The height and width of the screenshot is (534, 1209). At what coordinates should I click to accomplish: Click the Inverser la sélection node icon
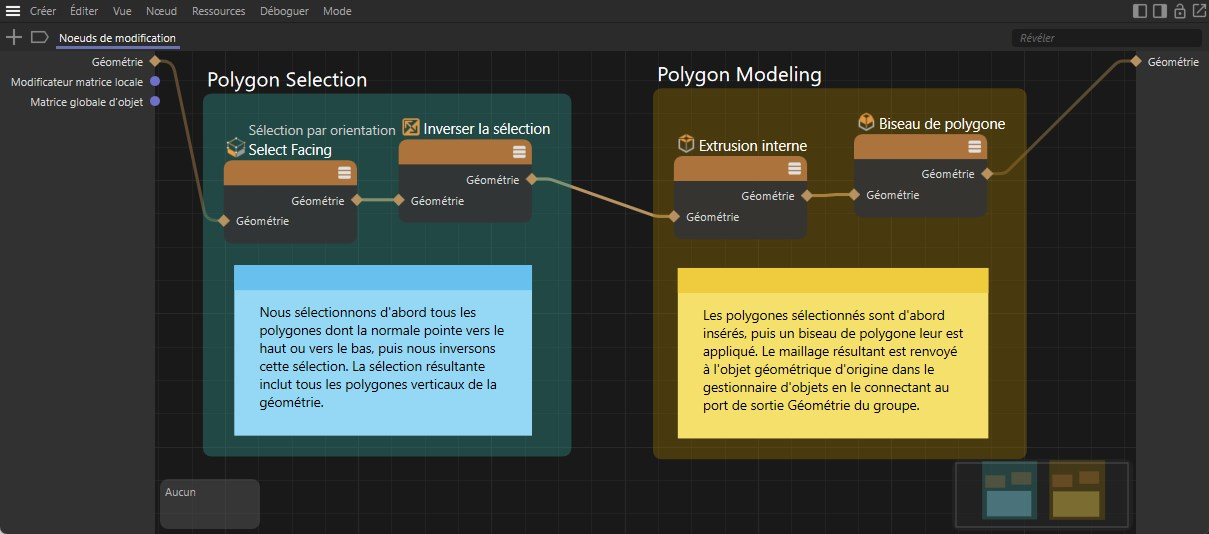tap(411, 128)
